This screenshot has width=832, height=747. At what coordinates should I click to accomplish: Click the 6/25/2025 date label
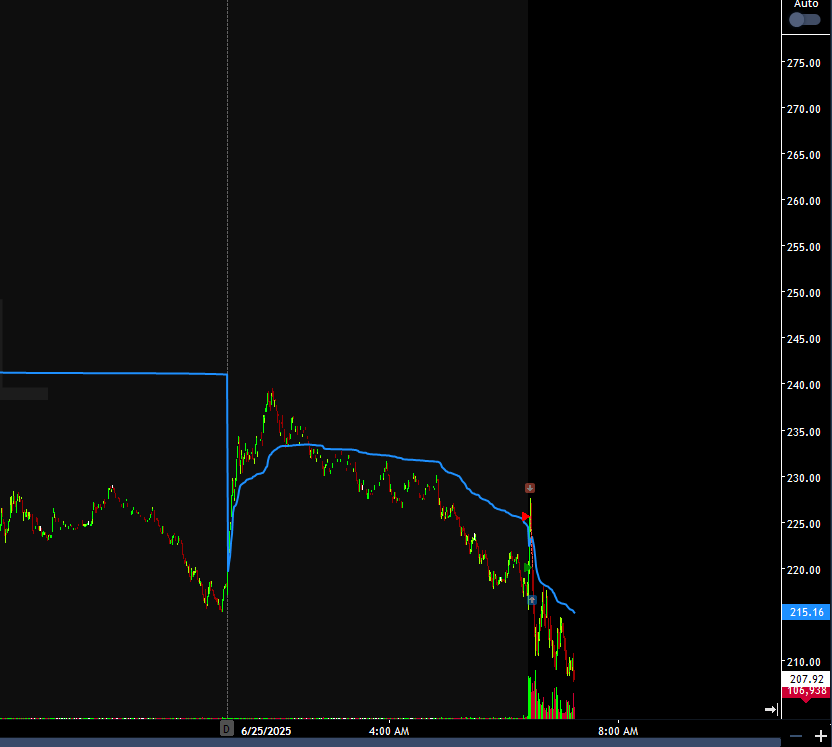266,731
